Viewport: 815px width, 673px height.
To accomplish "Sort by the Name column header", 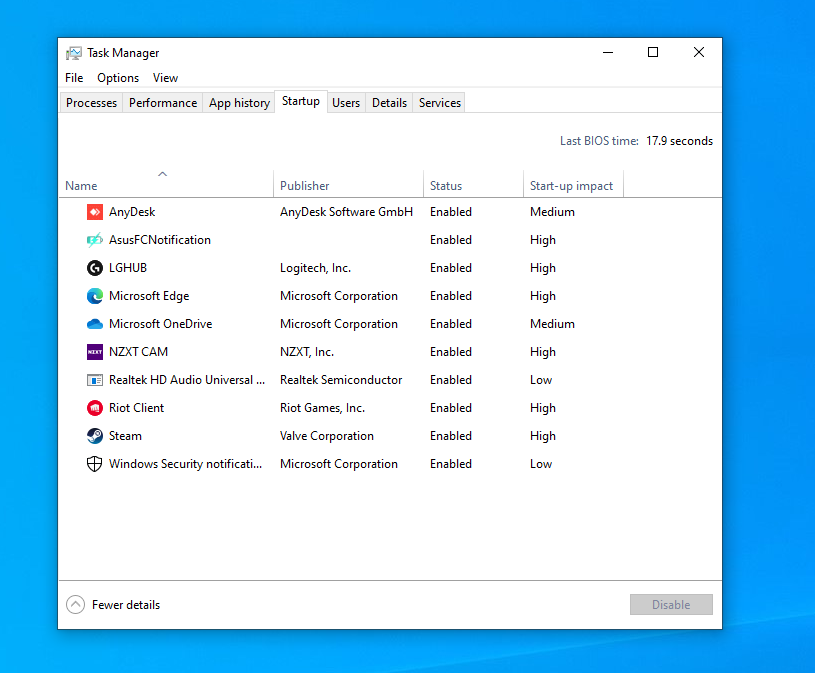I will point(166,183).
